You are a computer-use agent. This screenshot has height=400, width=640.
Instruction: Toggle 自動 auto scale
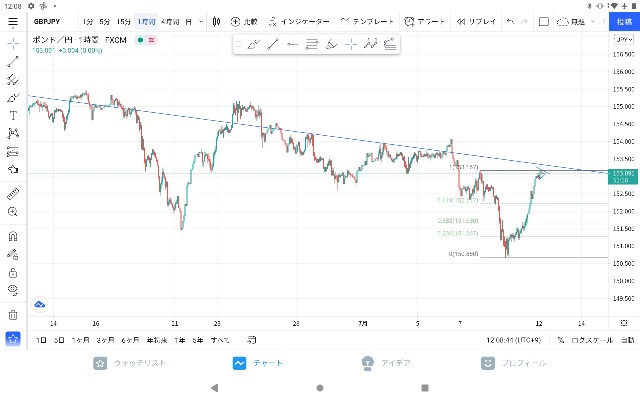[x=628, y=340]
